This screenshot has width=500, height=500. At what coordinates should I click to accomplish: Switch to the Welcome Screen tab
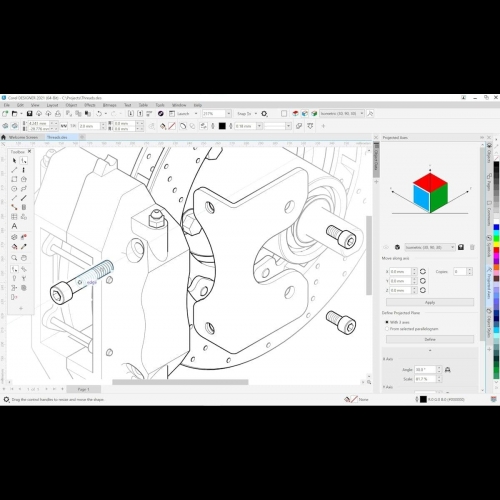tap(23, 137)
